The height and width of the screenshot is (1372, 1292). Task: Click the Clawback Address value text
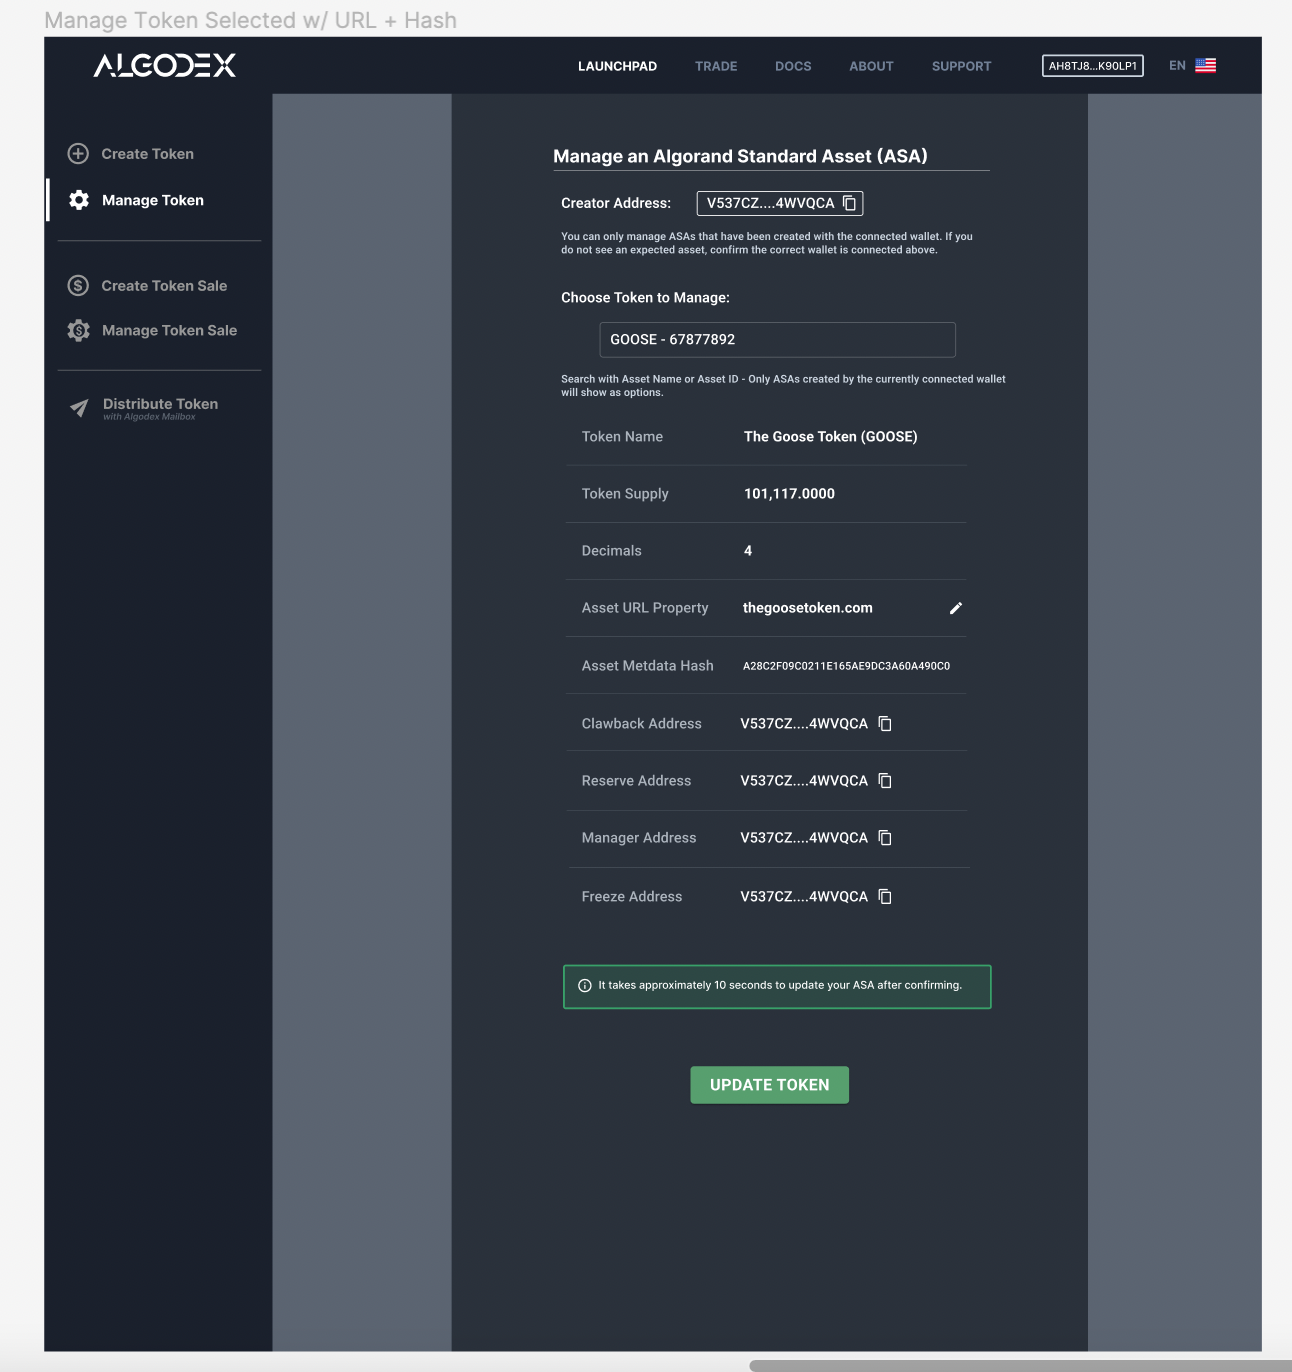click(804, 724)
